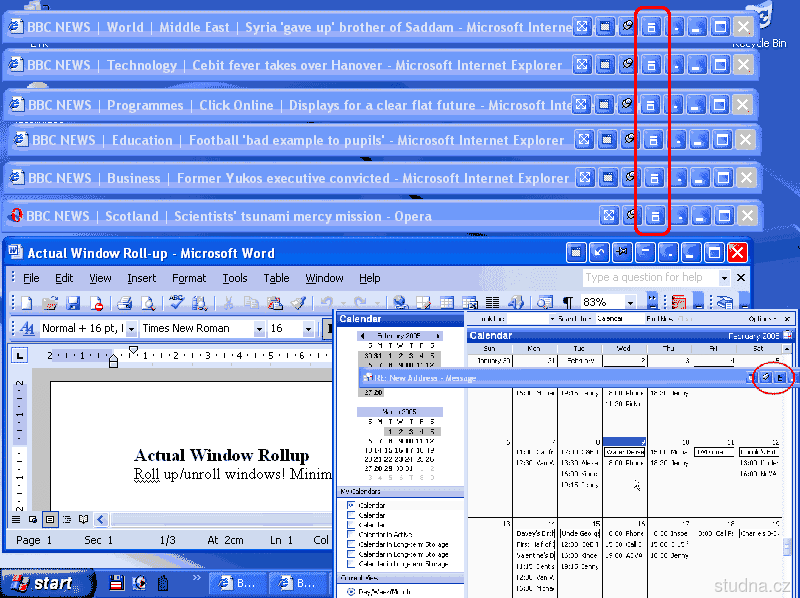Click resize-arrows icon on Technology window title
800x598 pixels.
point(582,65)
